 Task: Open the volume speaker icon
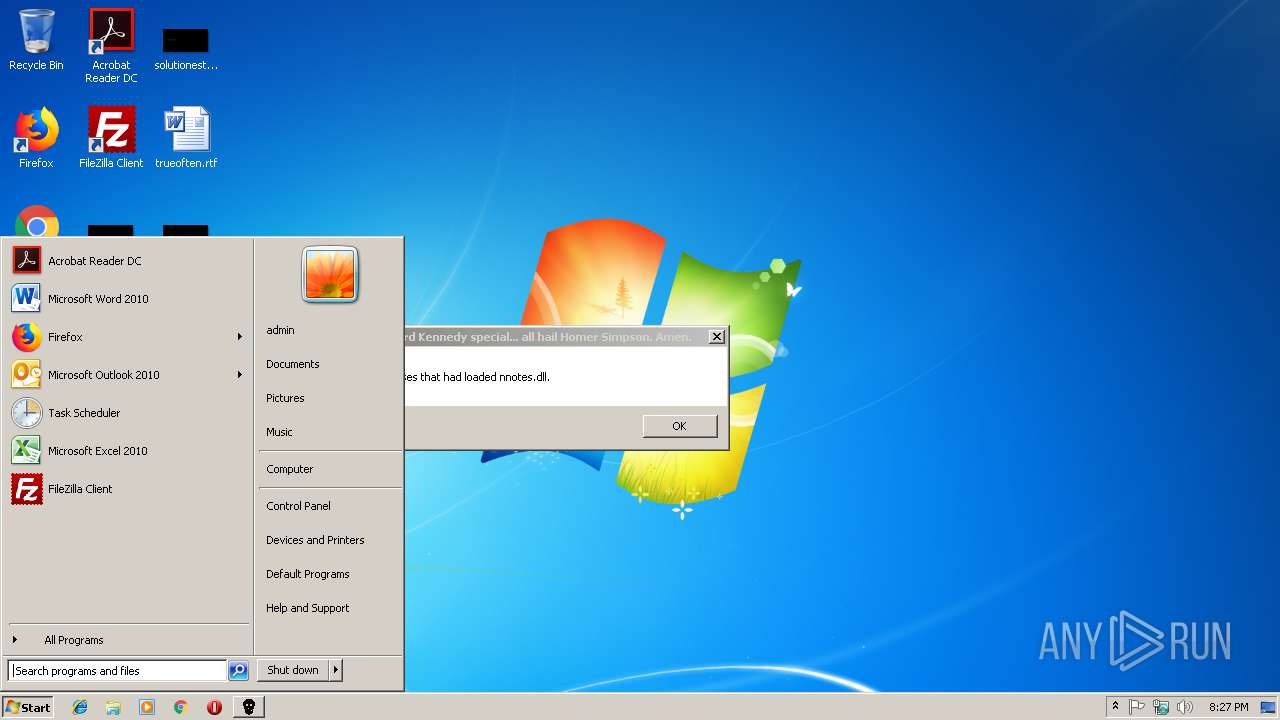pos(1185,707)
